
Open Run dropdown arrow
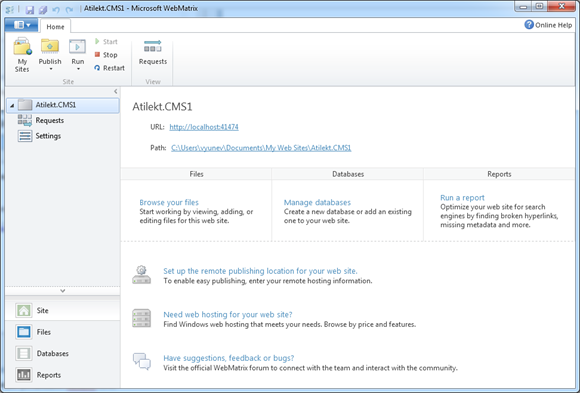(x=78, y=69)
